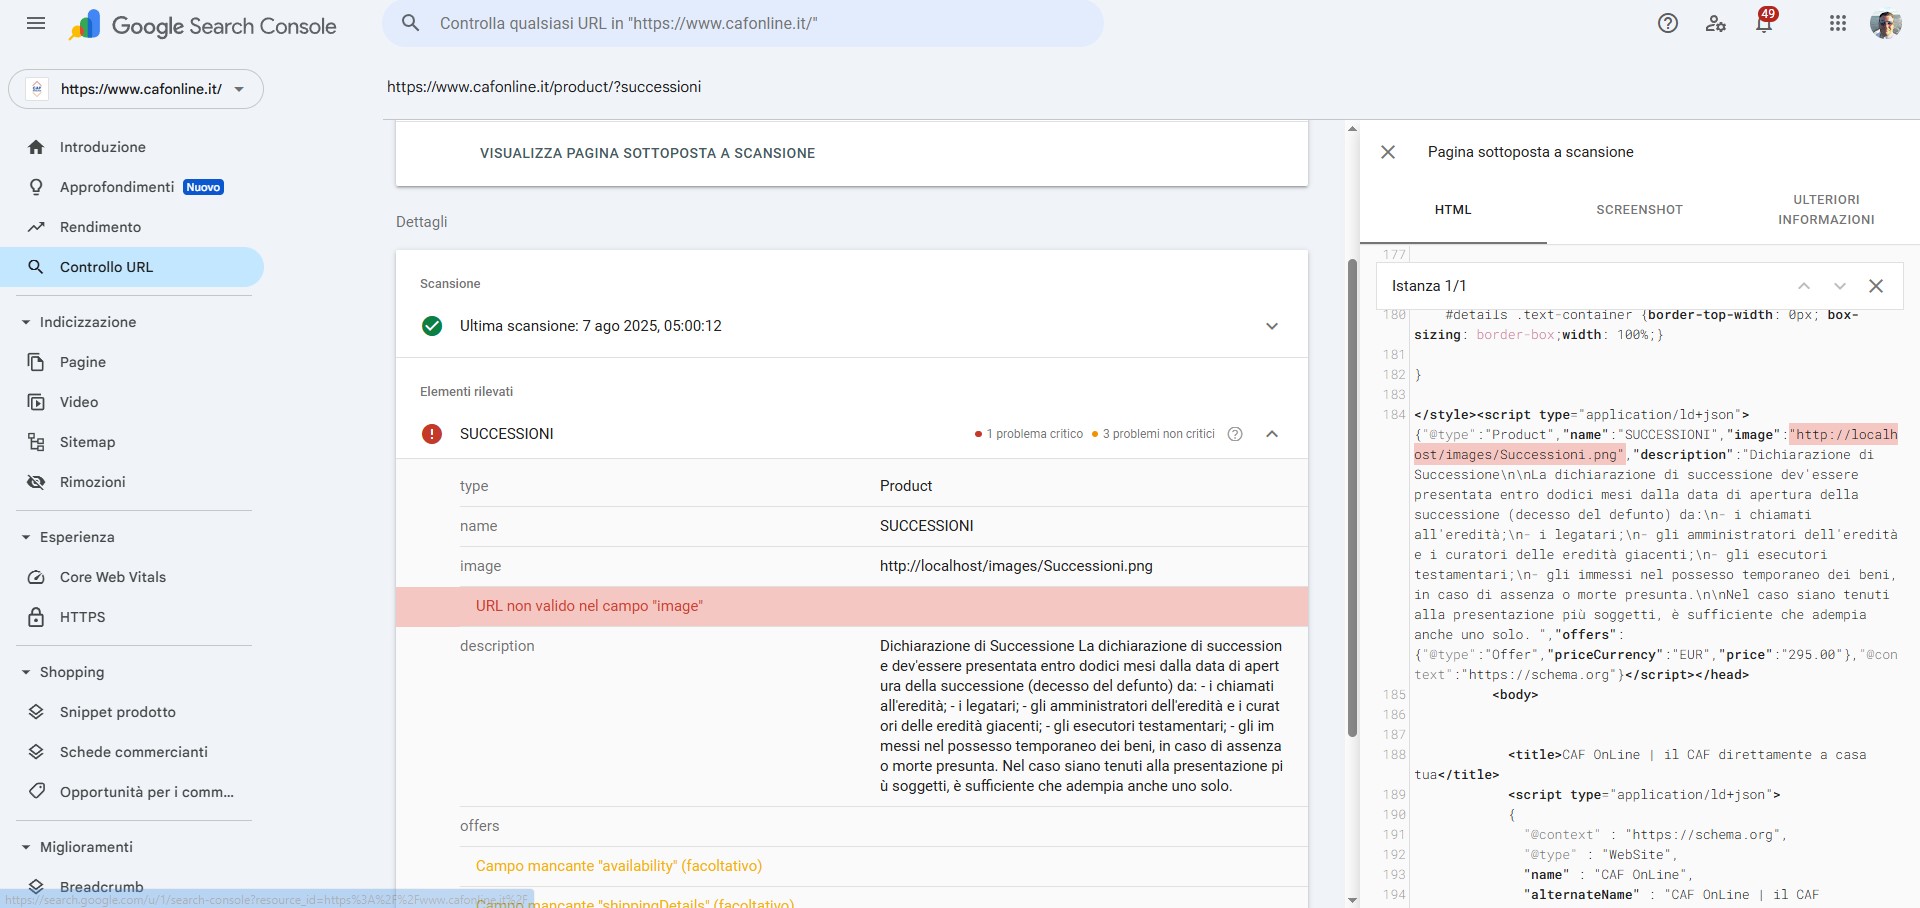Open notifications bell with 49 badge
The image size is (1920, 908).
1765,21
